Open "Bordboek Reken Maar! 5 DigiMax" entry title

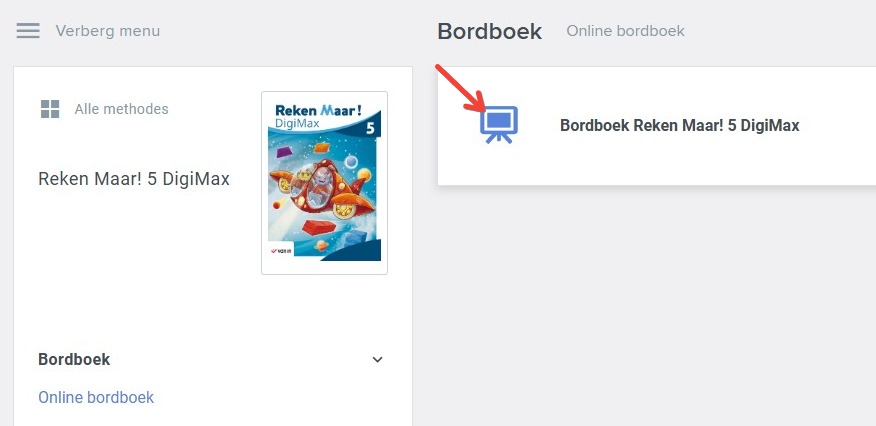679,125
